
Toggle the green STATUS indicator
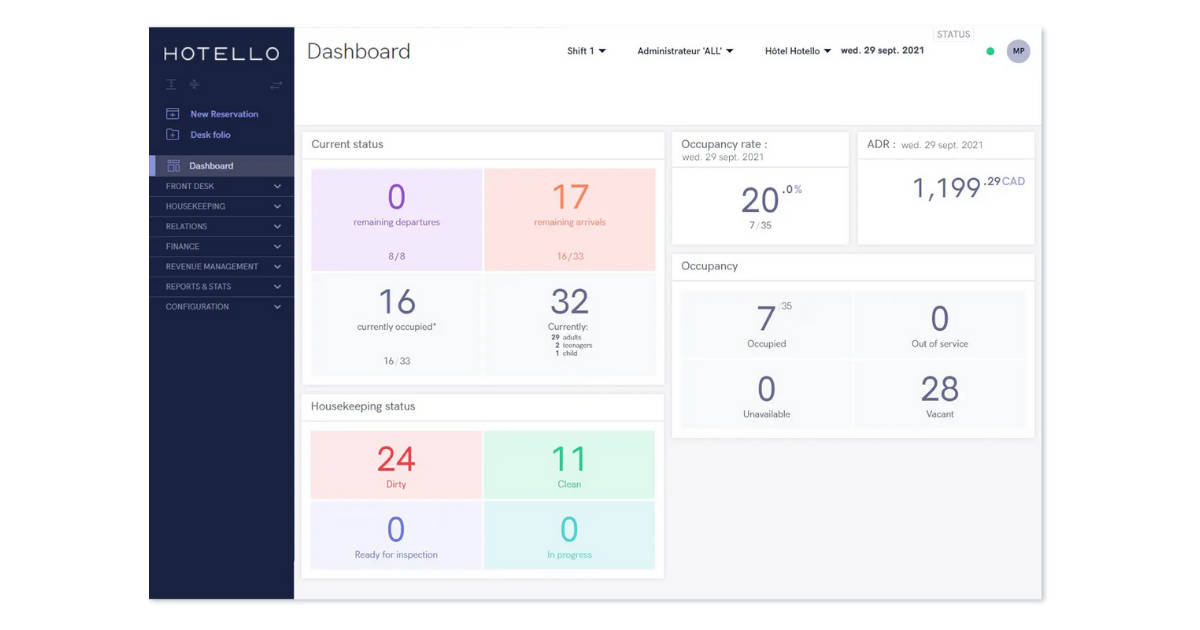click(x=989, y=50)
